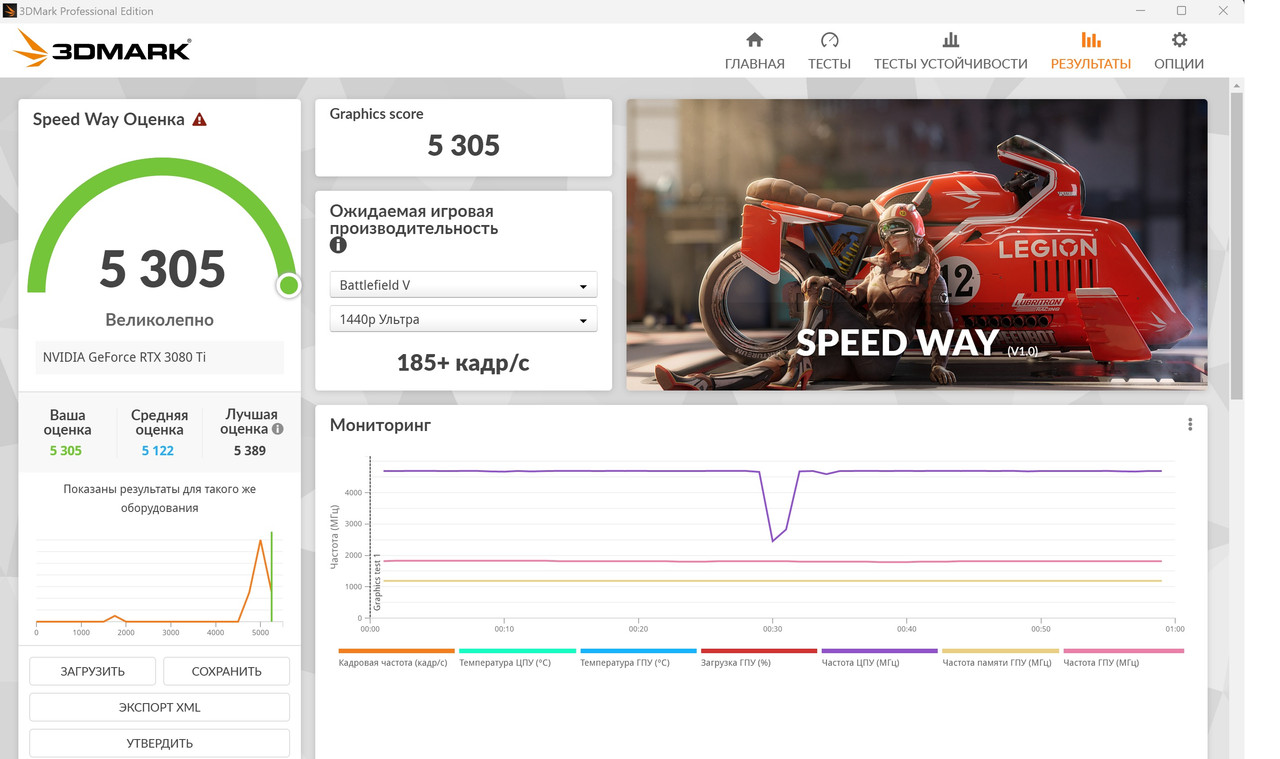
Task: Toggle Загрузка ГПУ (%) legend item
Action: [759, 657]
